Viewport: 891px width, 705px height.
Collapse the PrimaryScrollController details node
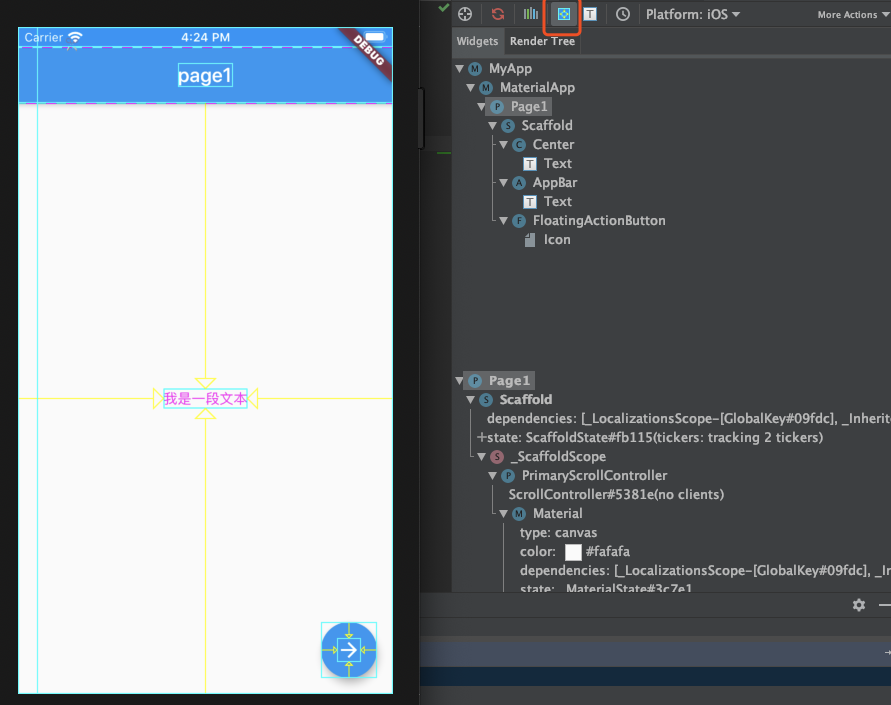coord(493,475)
